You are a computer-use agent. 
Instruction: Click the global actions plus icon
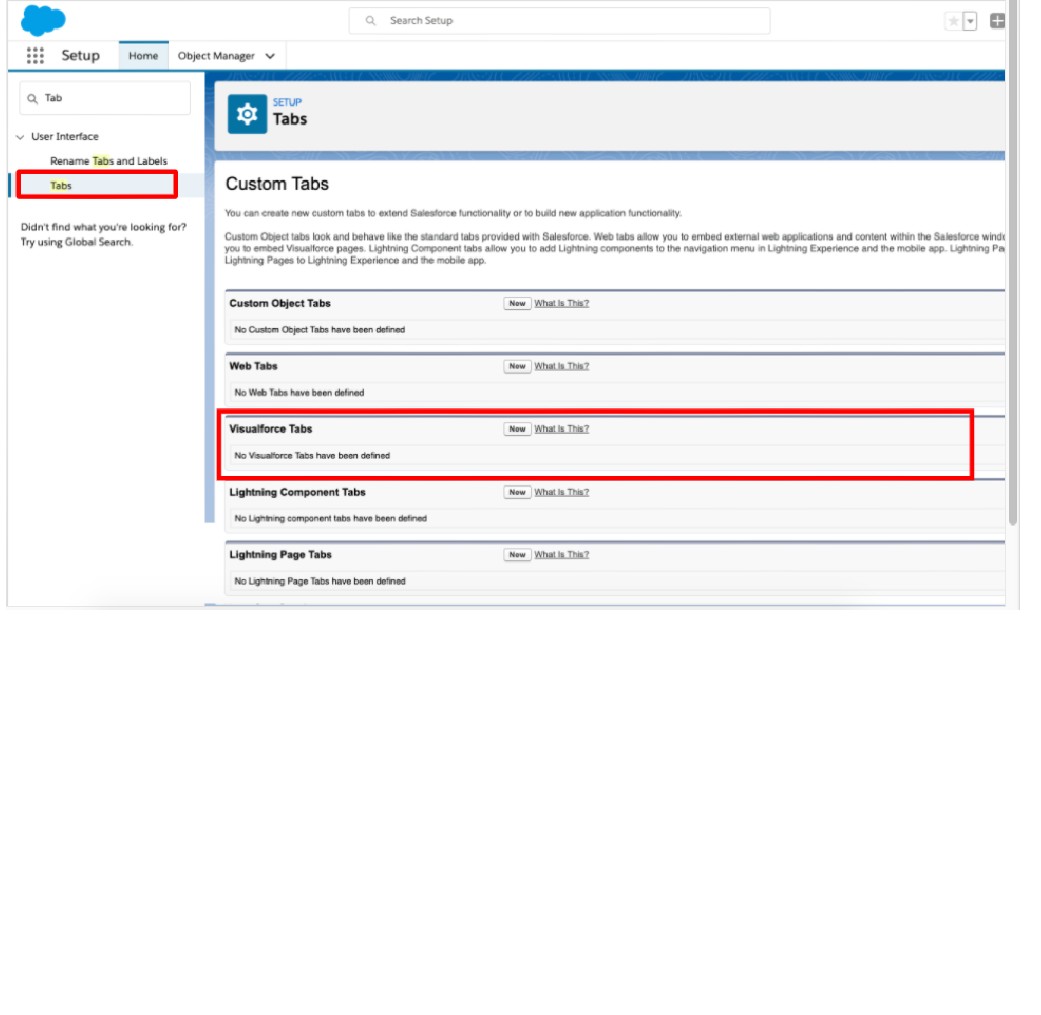pos(997,21)
